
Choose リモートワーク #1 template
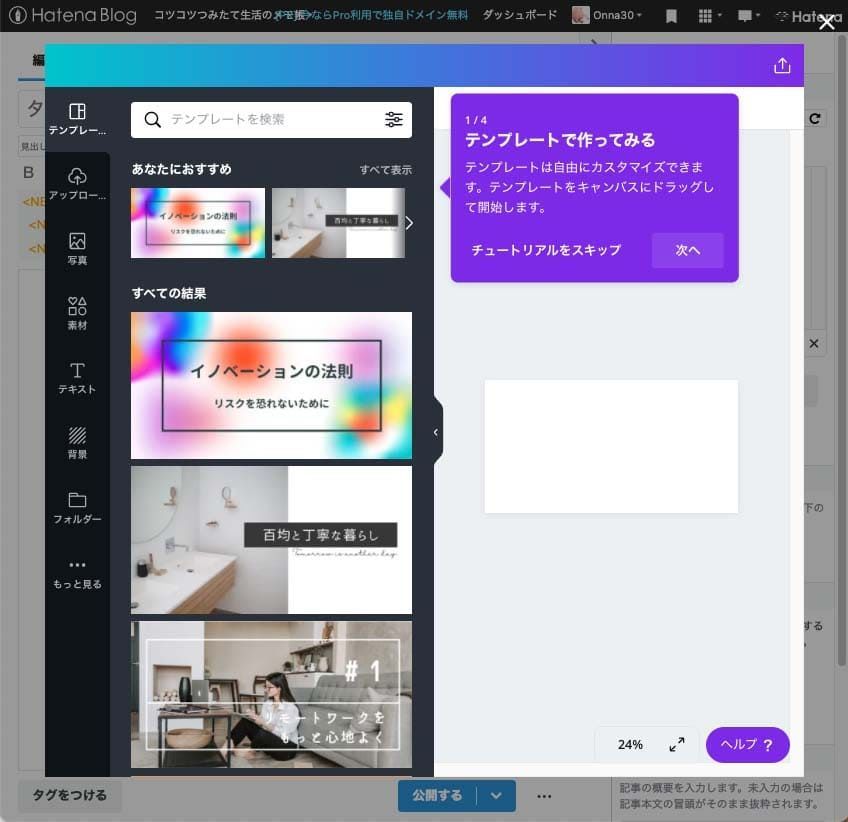point(271,694)
